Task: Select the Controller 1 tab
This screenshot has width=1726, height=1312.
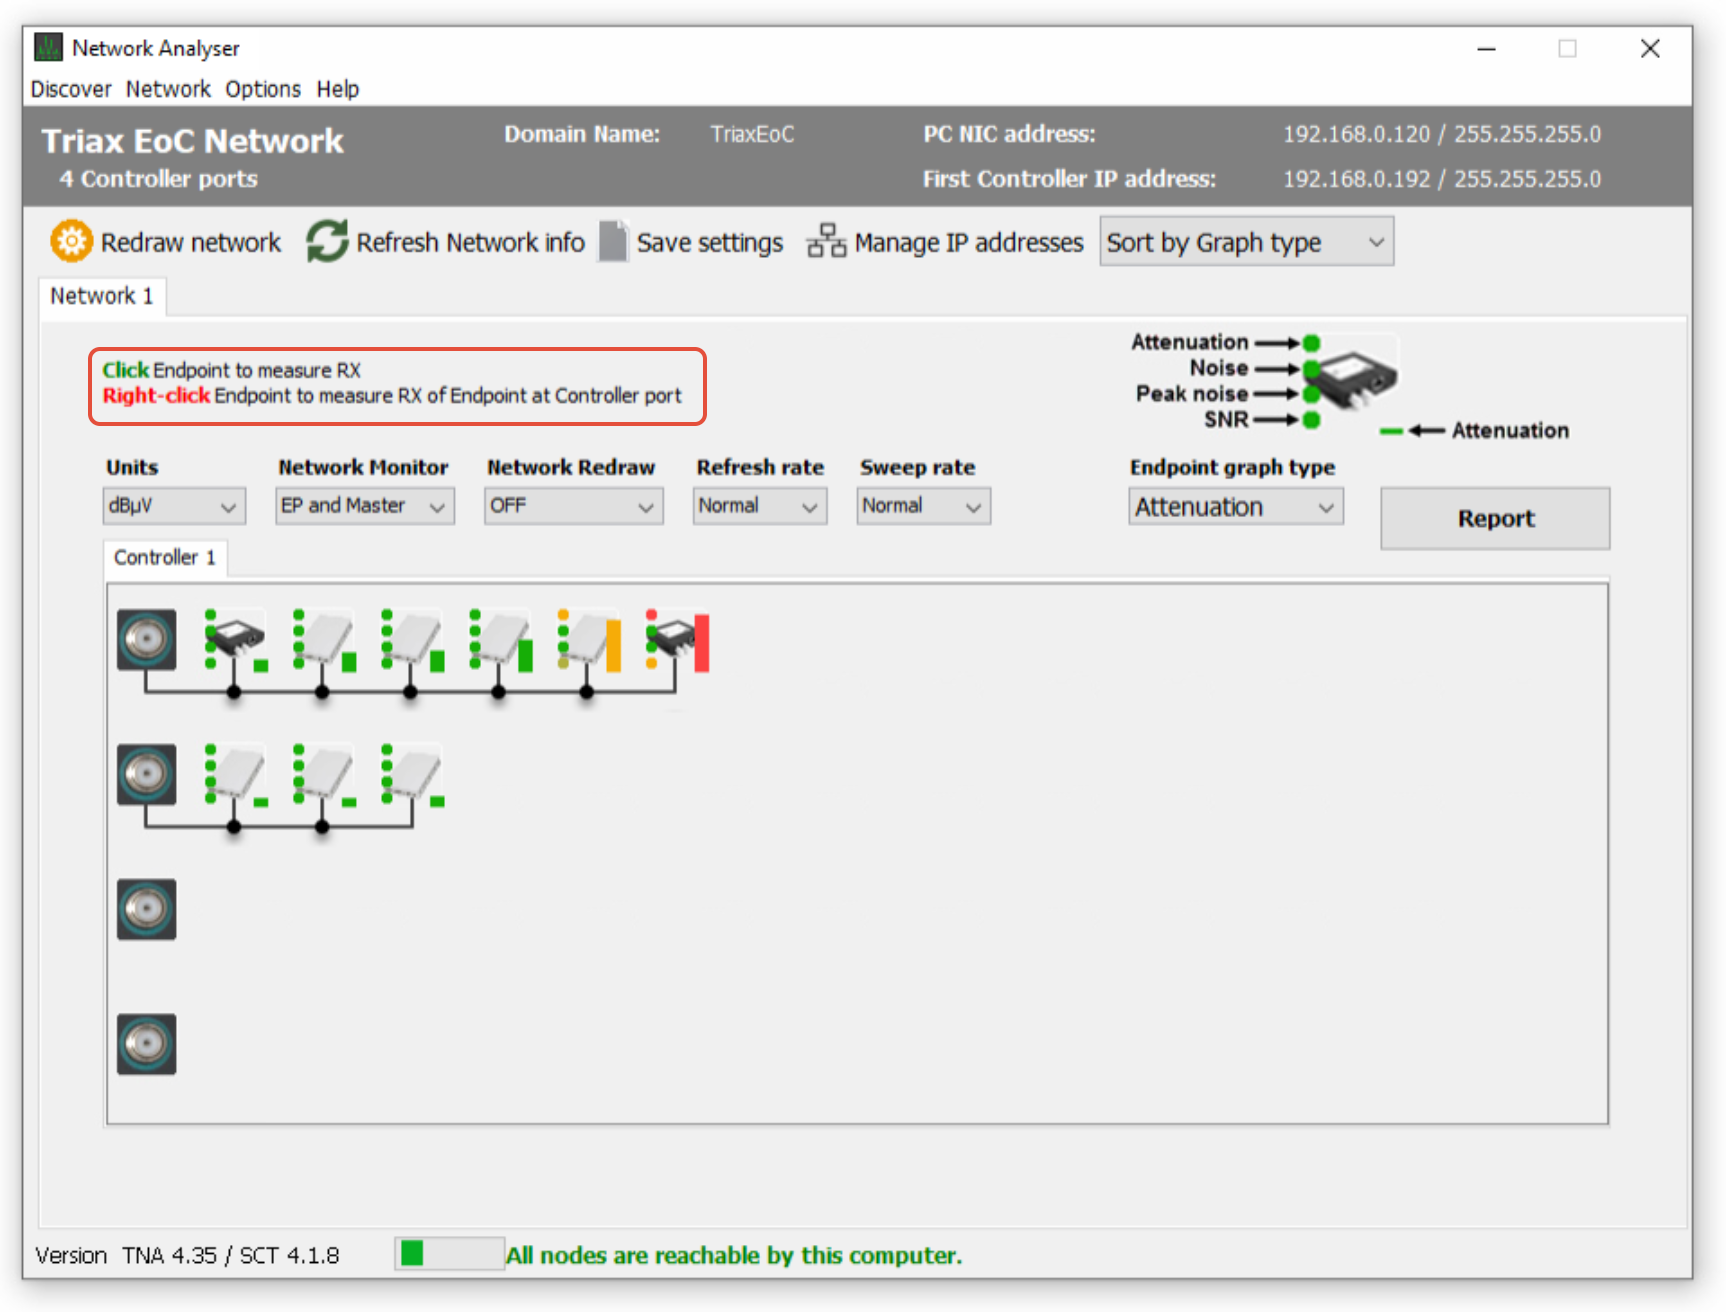Action: pyautogui.click(x=165, y=558)
